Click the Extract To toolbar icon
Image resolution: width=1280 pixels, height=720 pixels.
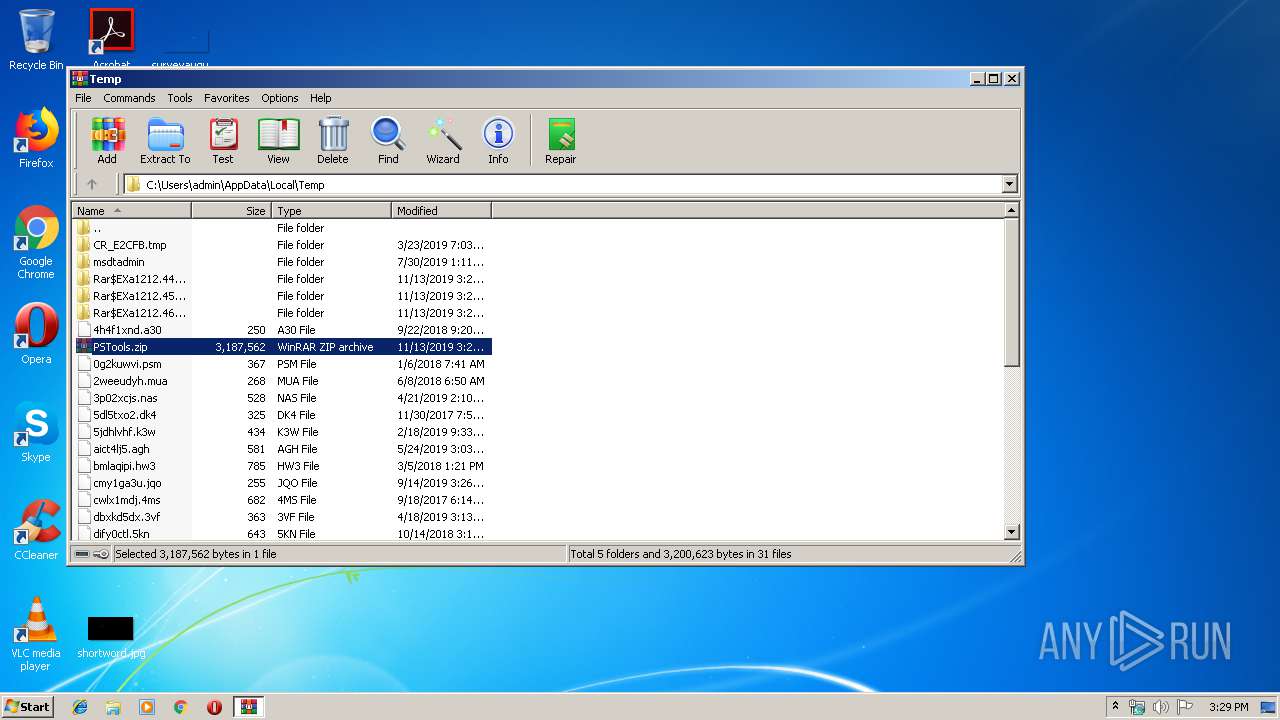click(x=165, y=141)
